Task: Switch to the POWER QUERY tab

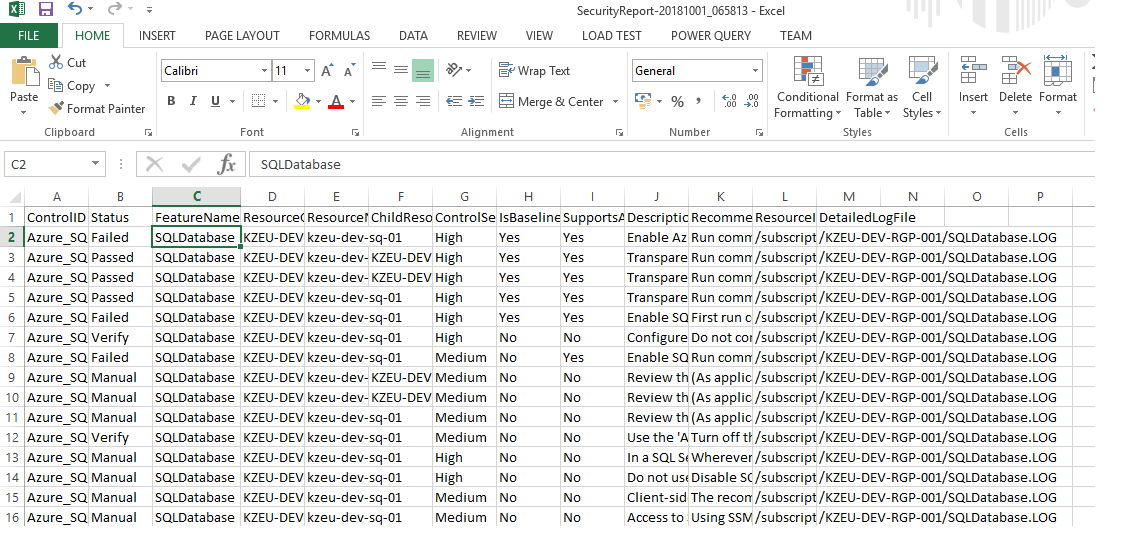Action: (x=711, y=35)
